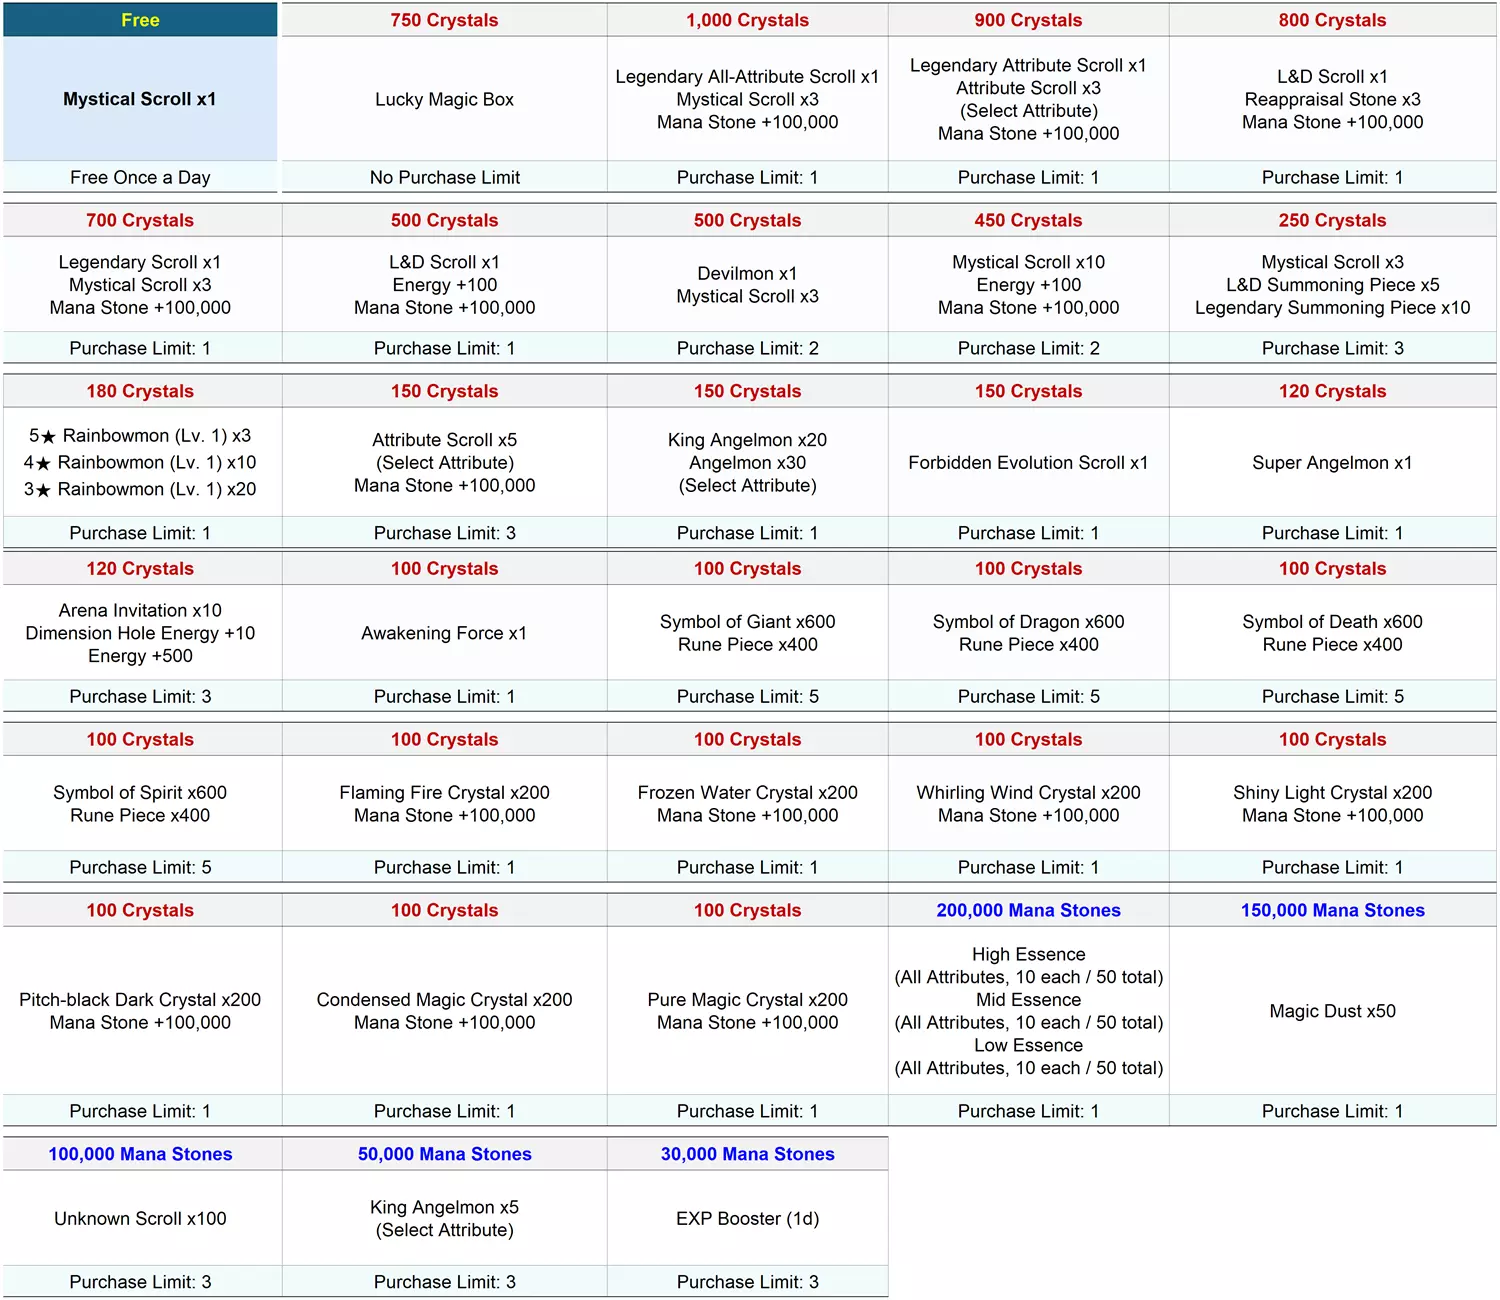Click the EXP Booster (1d) item

click(x=747, y=1218)
